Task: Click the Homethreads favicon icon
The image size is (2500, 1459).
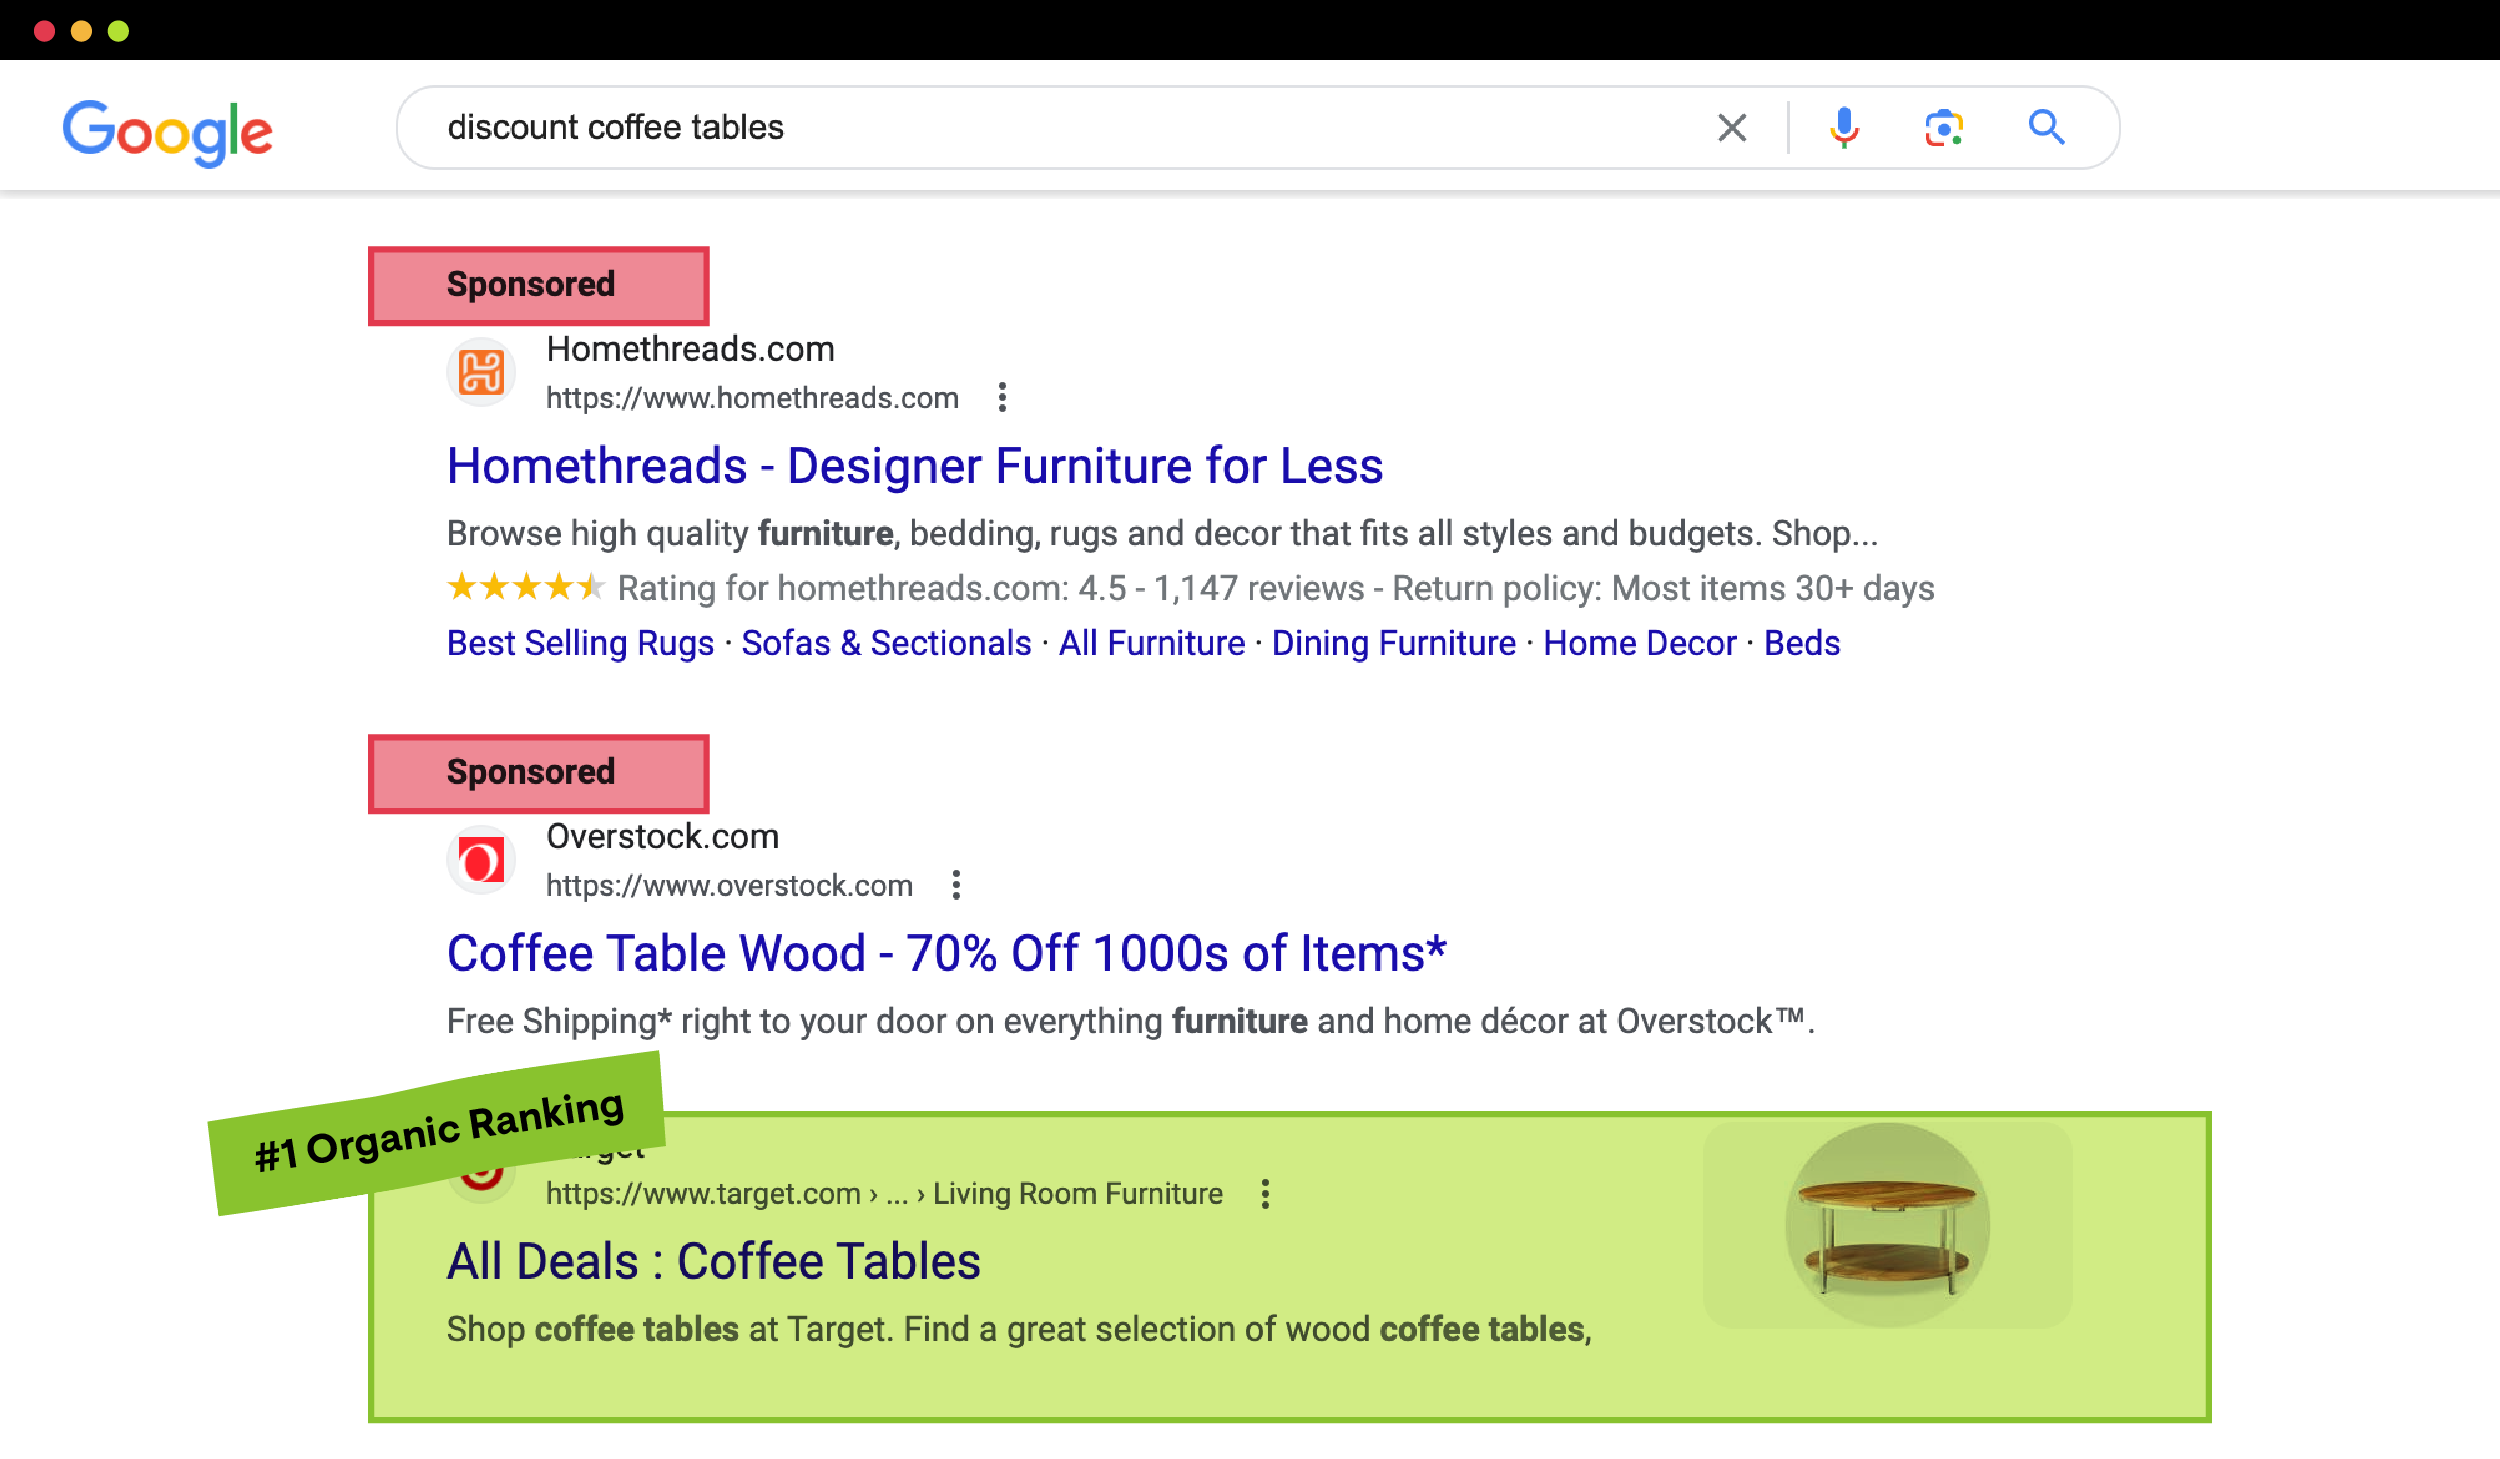Action: coord(483,372)
